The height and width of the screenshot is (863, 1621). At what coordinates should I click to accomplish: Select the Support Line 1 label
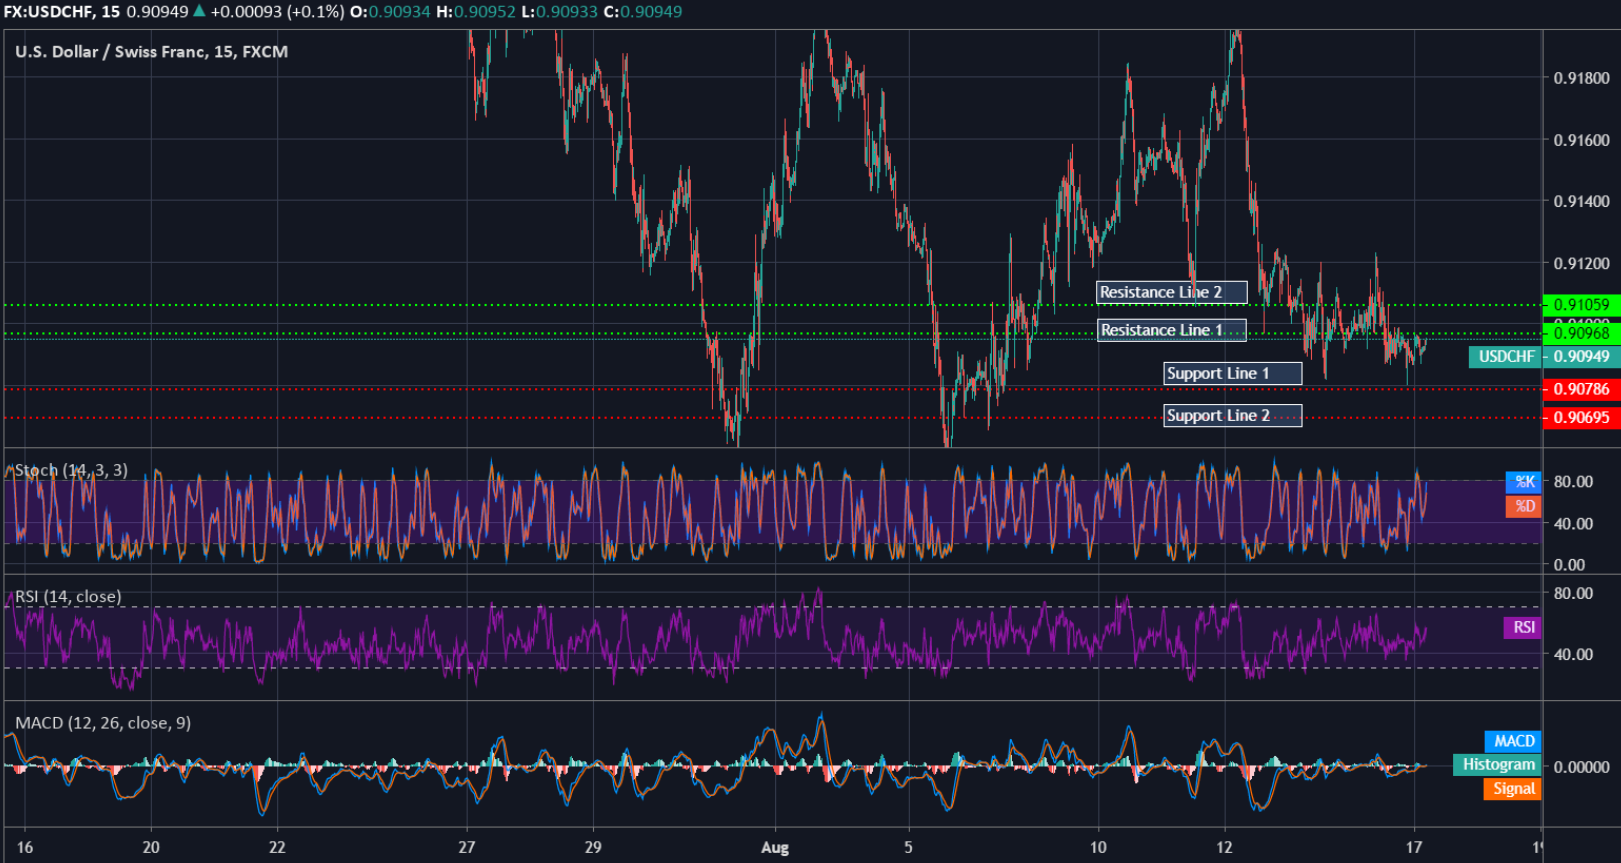point(1233,373)
